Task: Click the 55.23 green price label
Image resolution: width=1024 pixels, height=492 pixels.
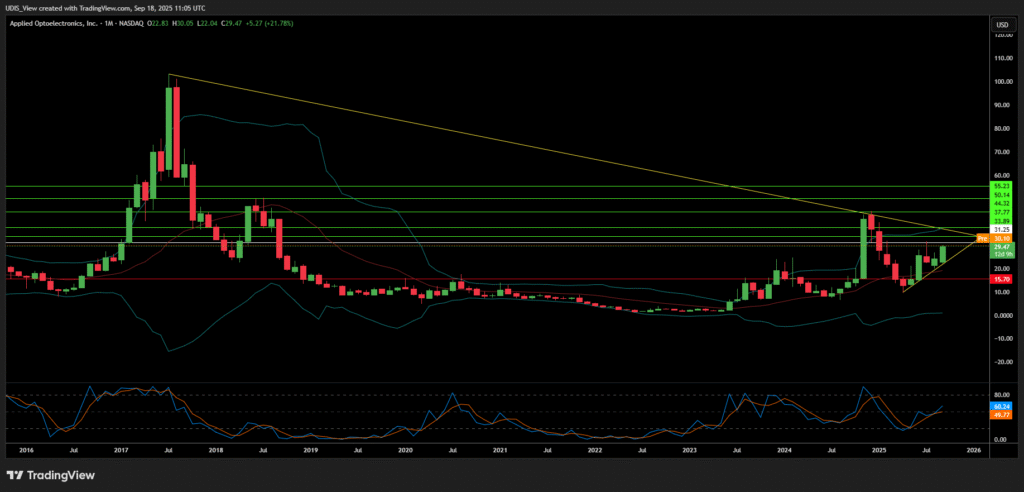Action: 1000,187
